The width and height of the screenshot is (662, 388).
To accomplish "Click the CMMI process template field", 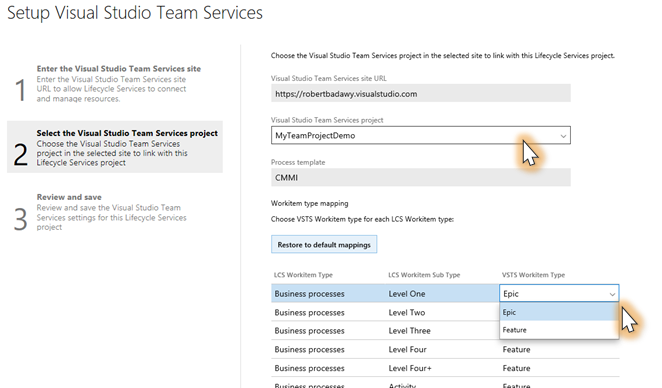I will pyautogui.click(x=421, y=177).
